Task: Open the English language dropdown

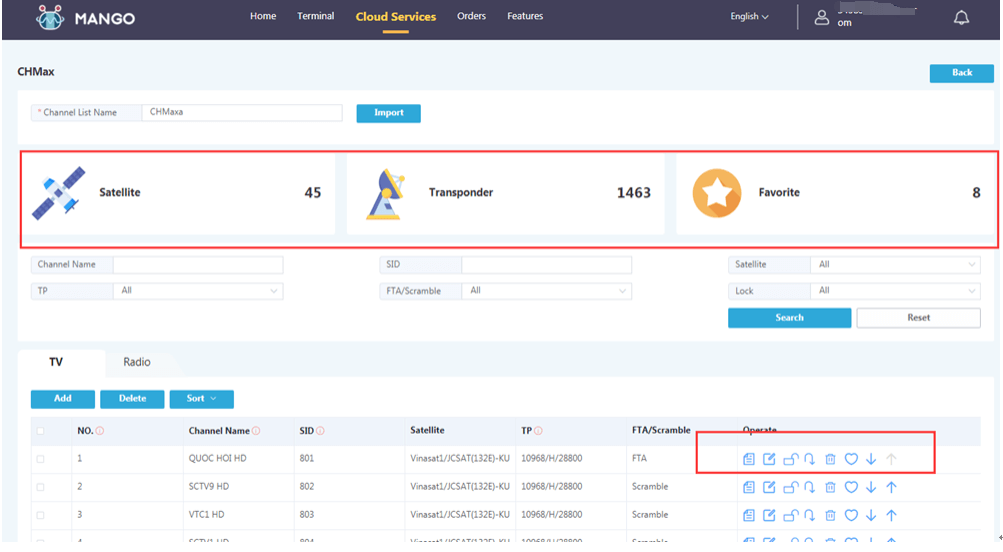Action: click(749, 17)
